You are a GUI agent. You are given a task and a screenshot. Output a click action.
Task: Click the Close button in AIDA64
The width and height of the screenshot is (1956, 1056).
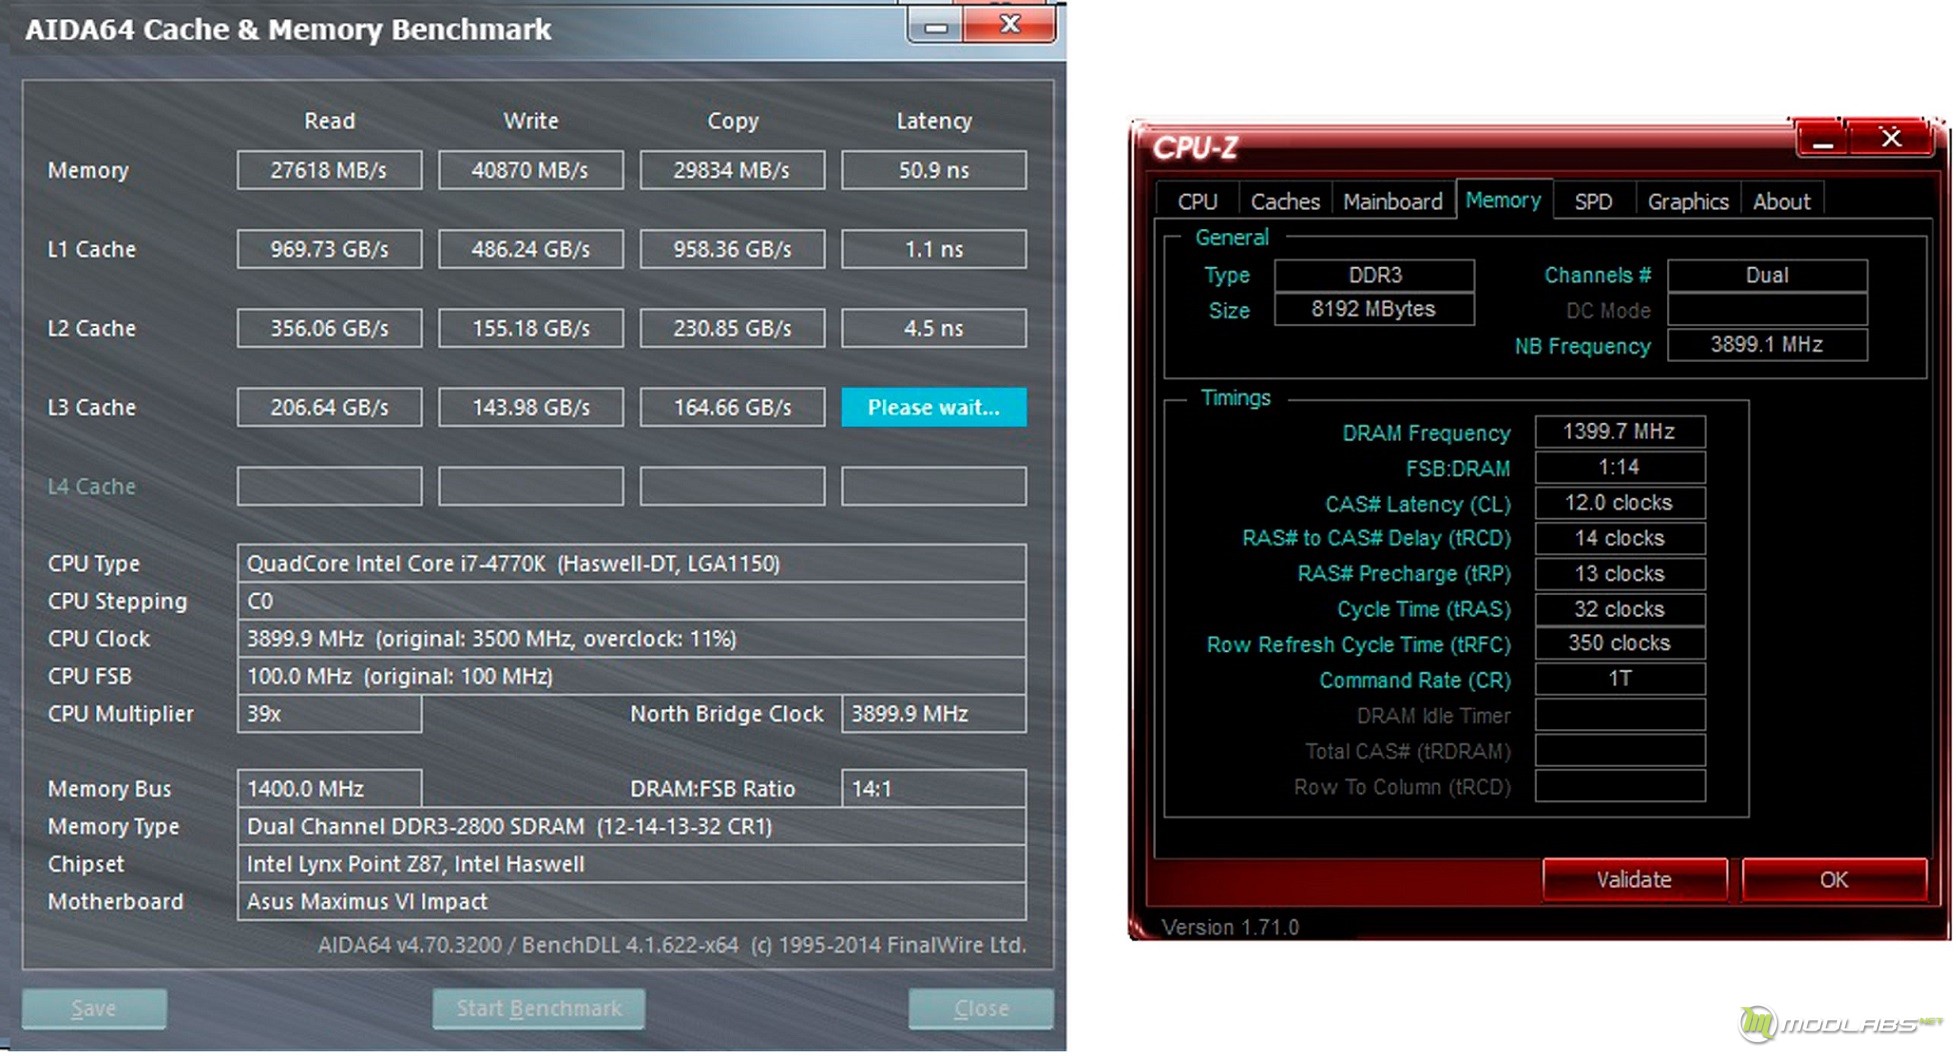click(x=980, y=1008)
